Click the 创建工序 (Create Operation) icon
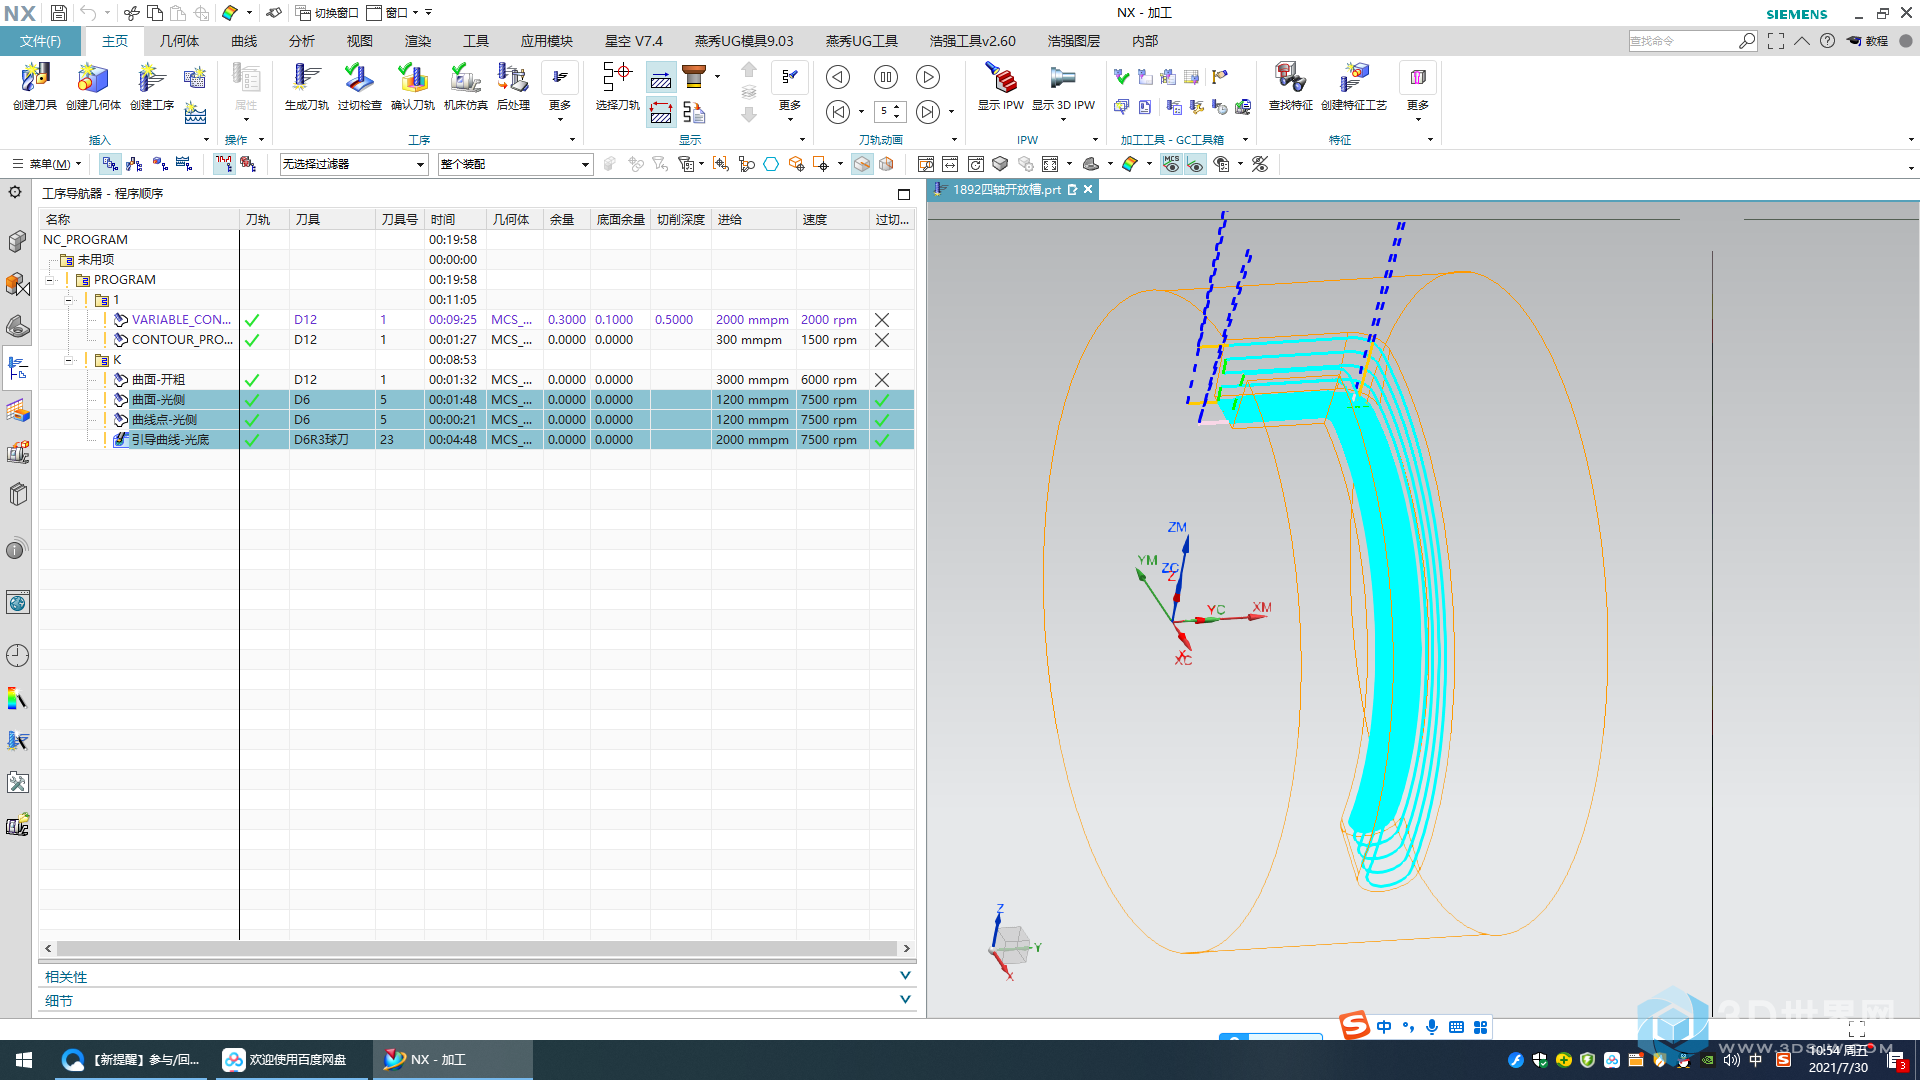Viewport: 1920px width, 1080px height. [152, 86]
